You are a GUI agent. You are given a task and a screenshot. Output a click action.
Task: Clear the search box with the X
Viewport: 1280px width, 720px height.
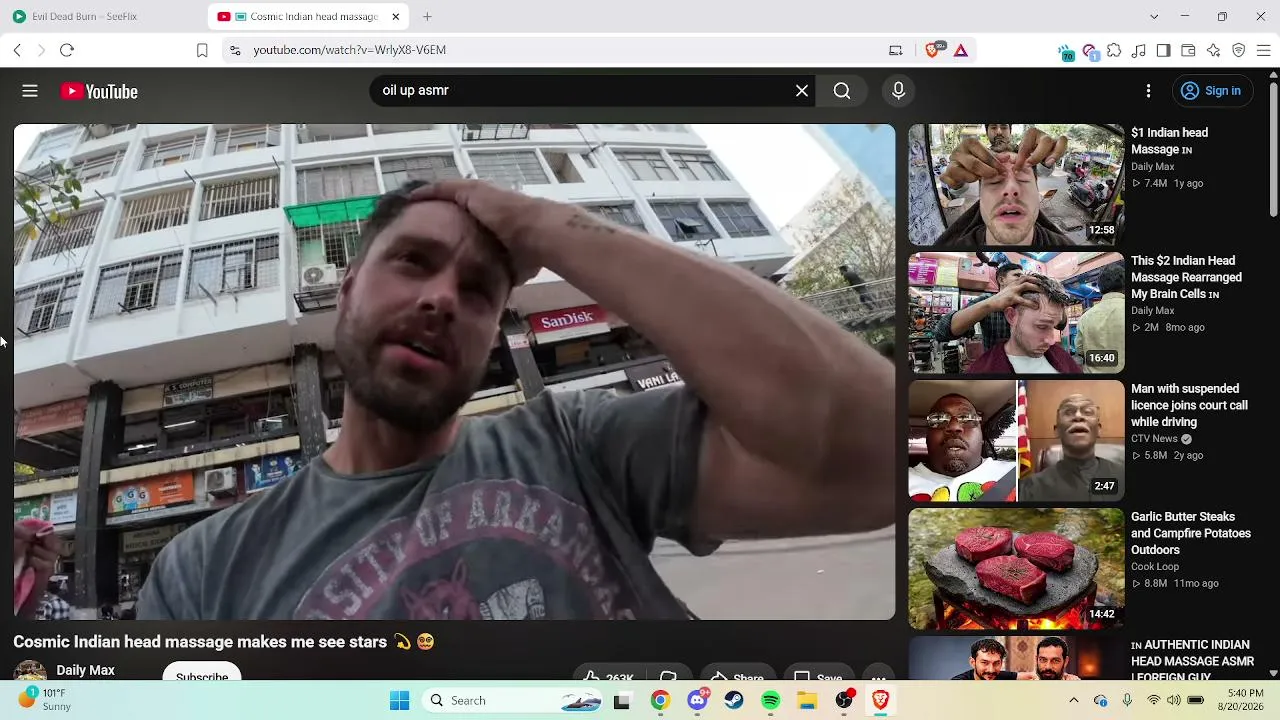[x=802, y=91]
